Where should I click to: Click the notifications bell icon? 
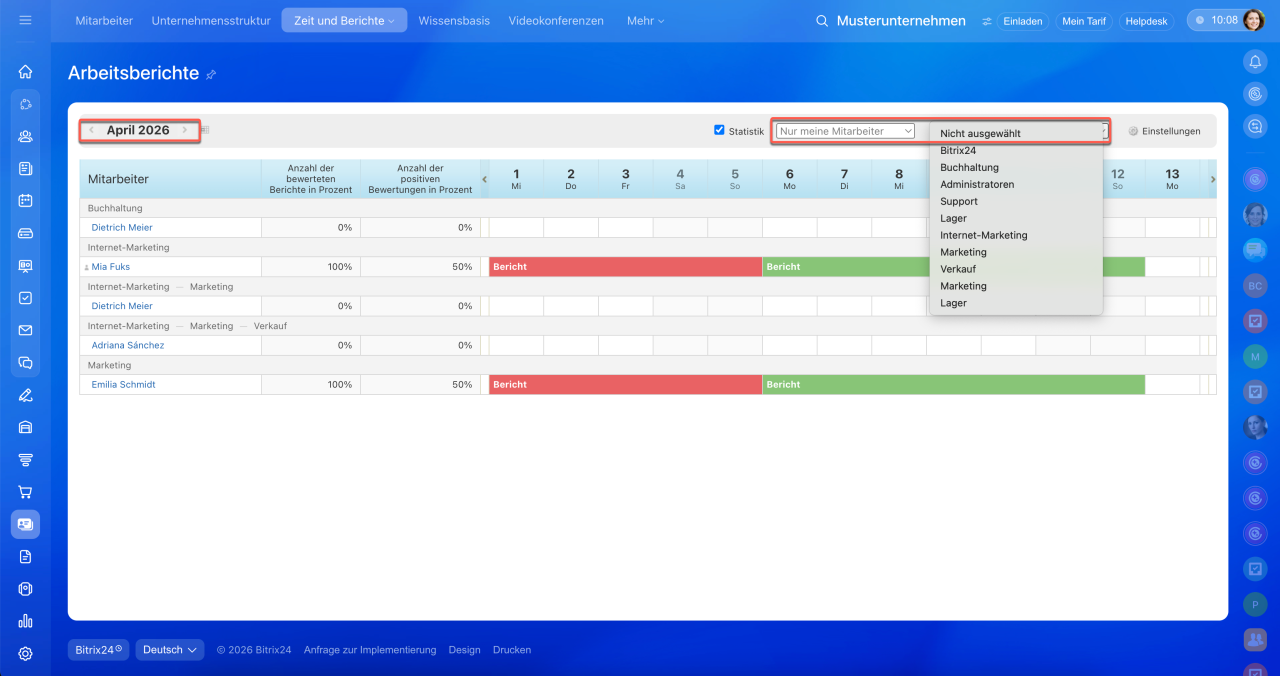click(x=1255, y=62)
